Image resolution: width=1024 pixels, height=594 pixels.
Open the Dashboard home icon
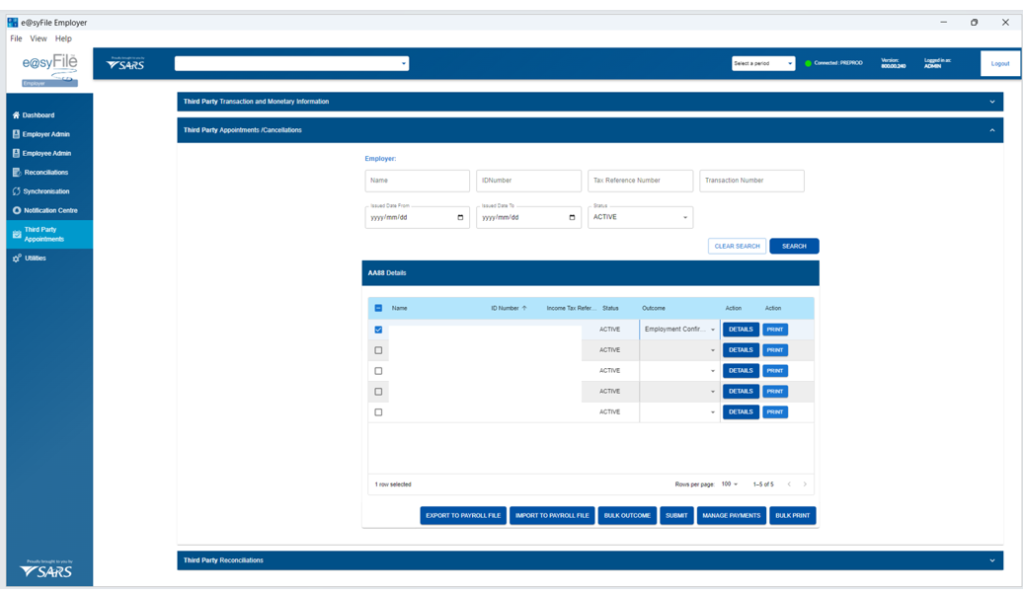coord(16,115)
